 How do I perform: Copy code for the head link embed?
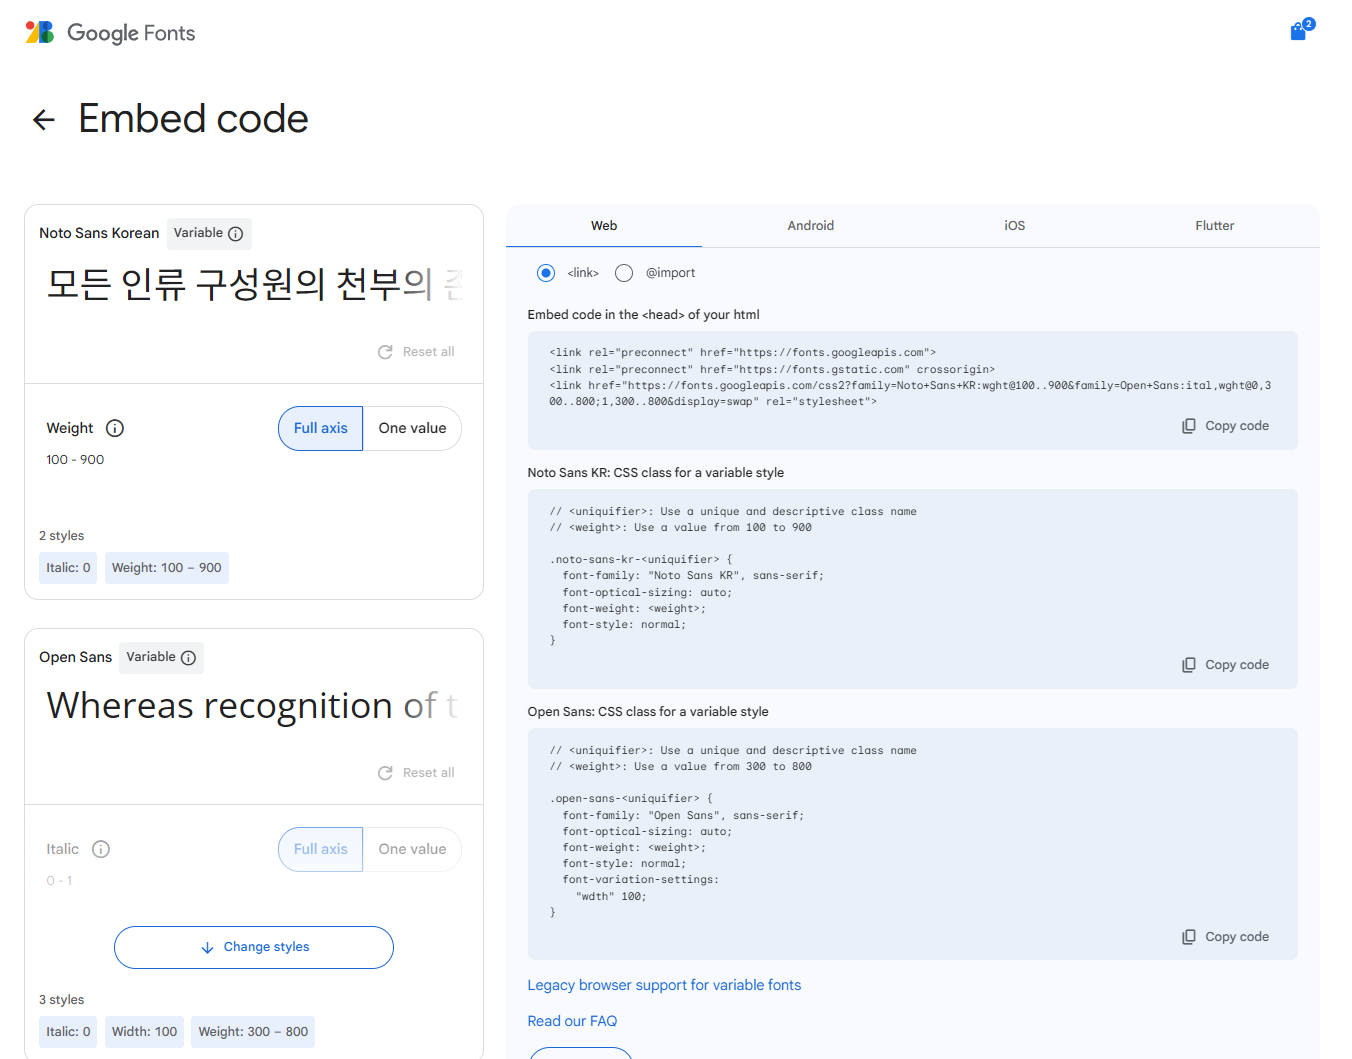1226,426
